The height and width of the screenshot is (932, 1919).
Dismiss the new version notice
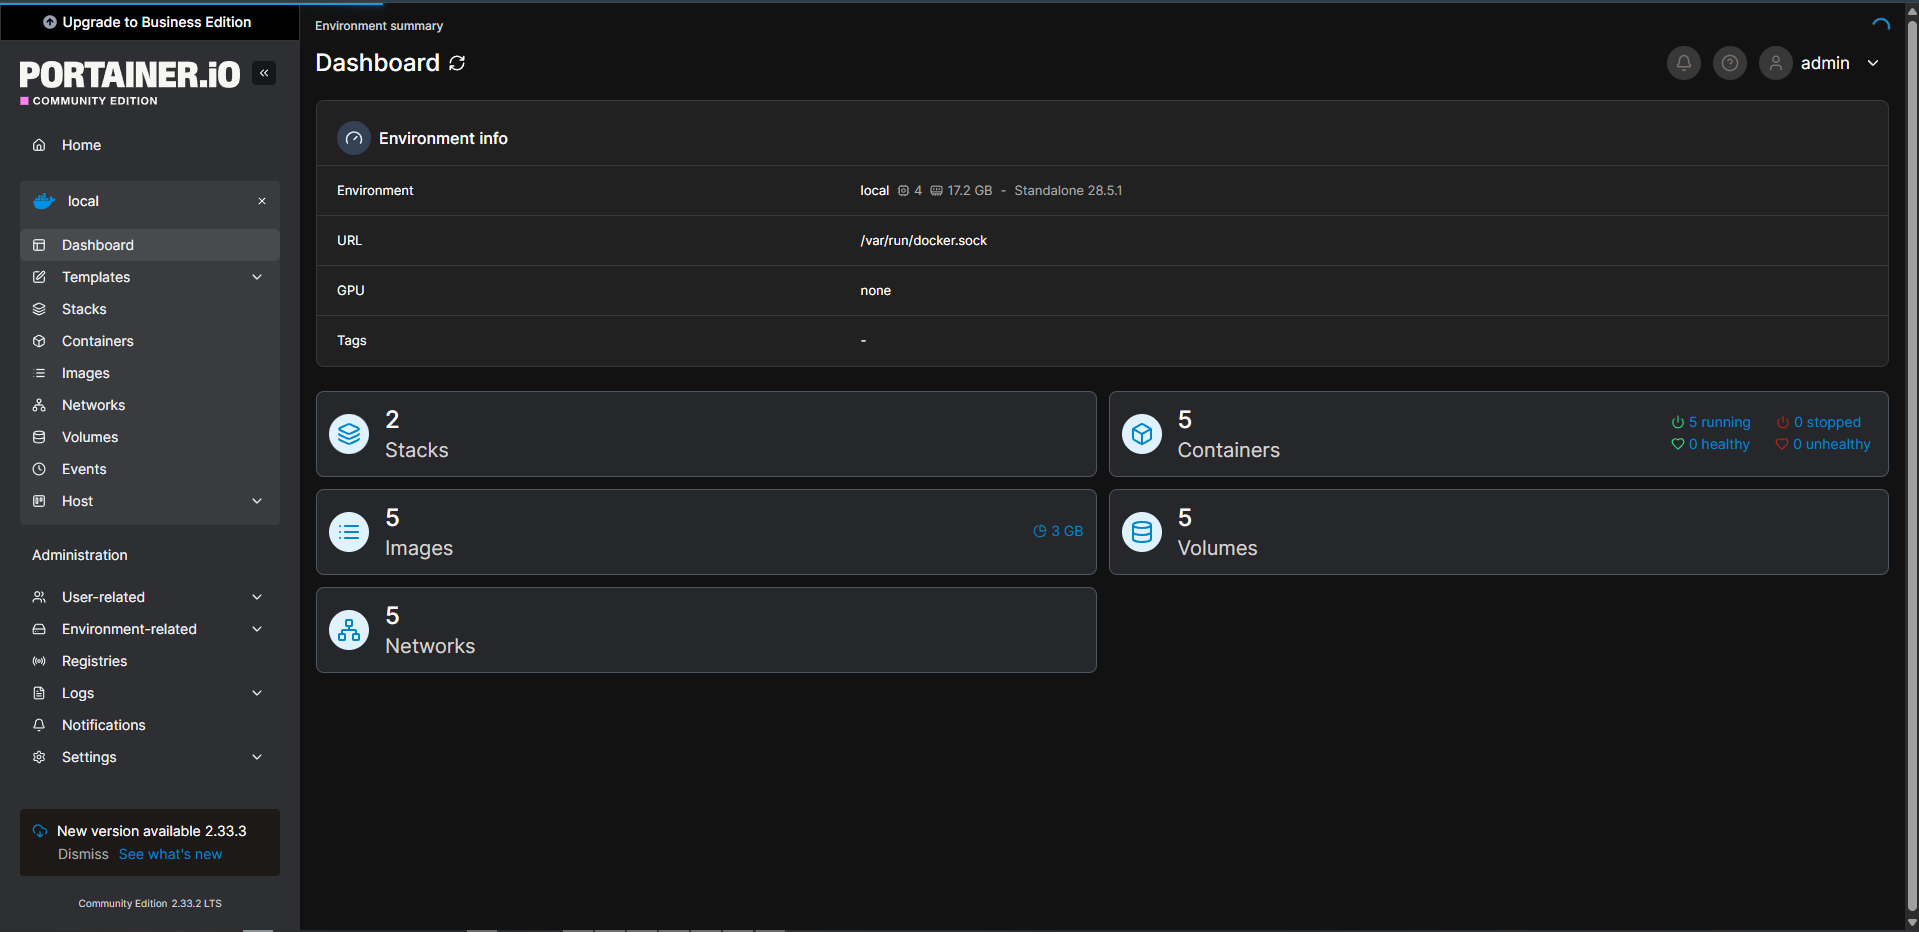tap(83, 854)
